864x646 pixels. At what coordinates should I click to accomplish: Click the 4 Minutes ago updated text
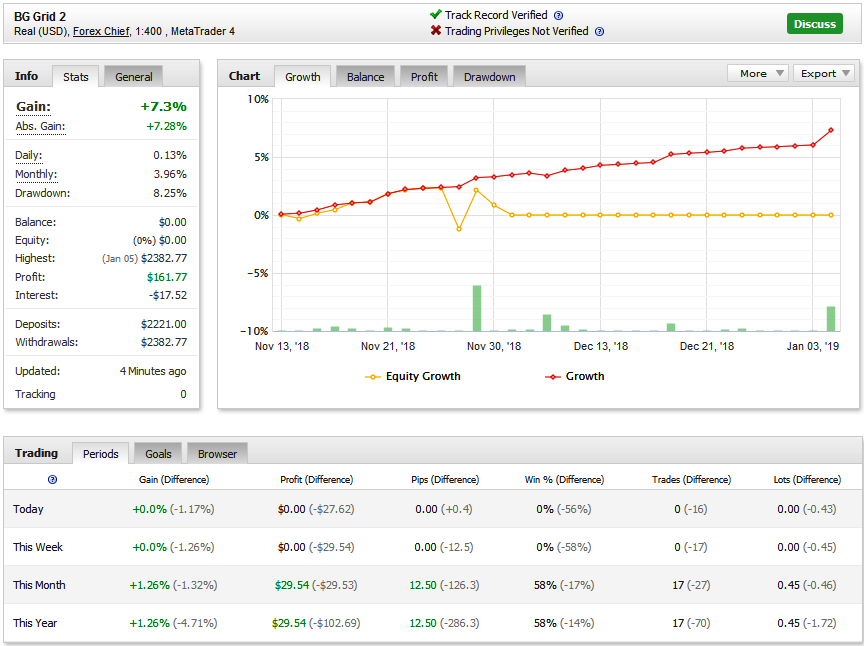point(153,371)
